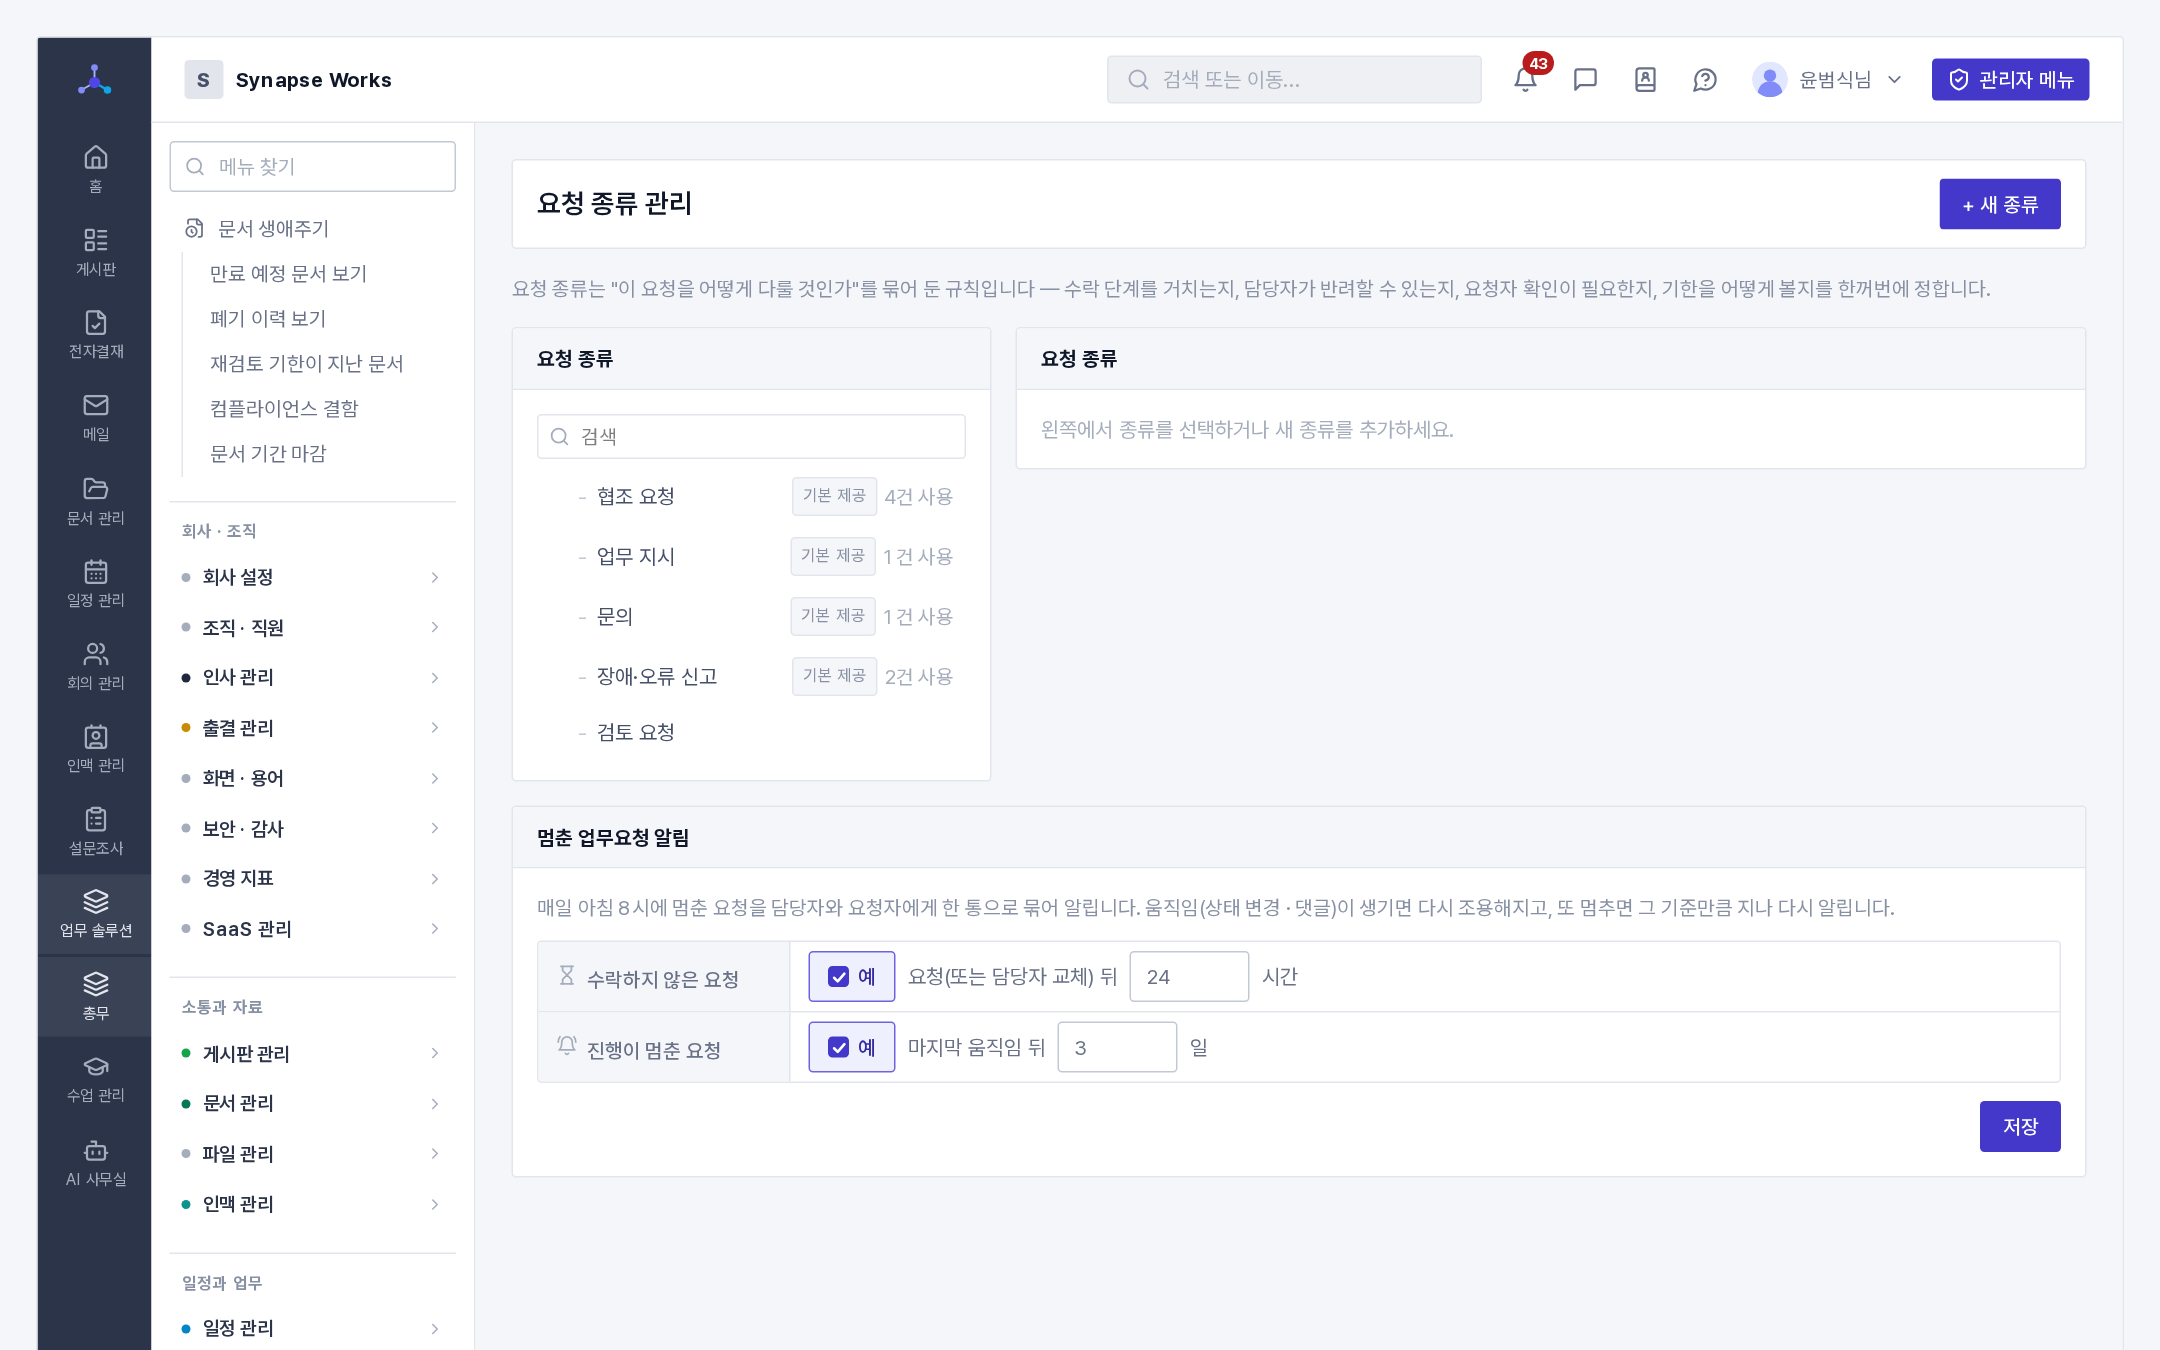
Task: Open the 설문조사 sidebar icon
Action: 95,831
